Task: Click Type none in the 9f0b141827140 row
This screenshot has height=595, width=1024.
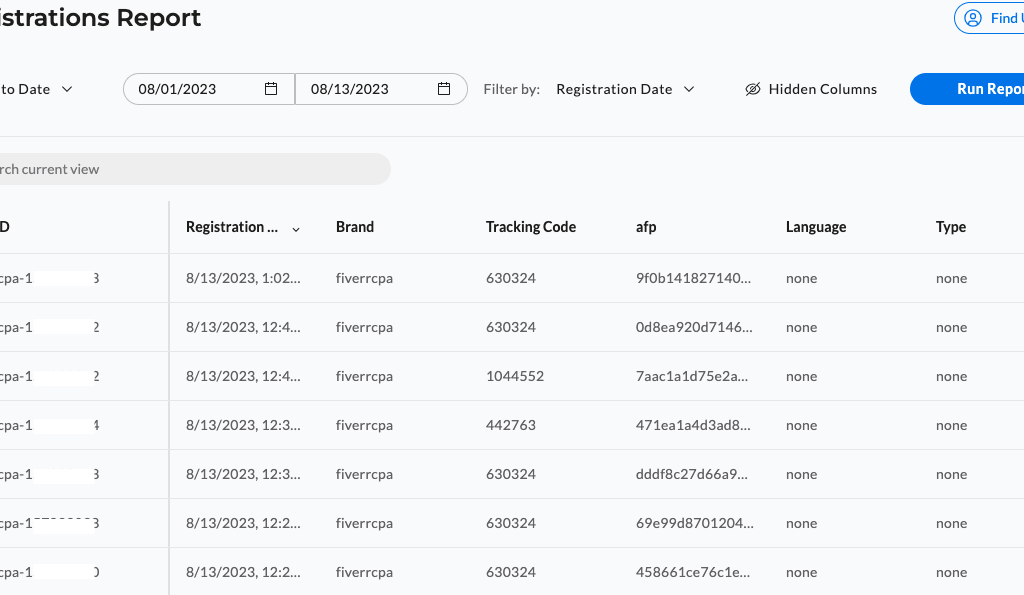Action: coord(951,278)
